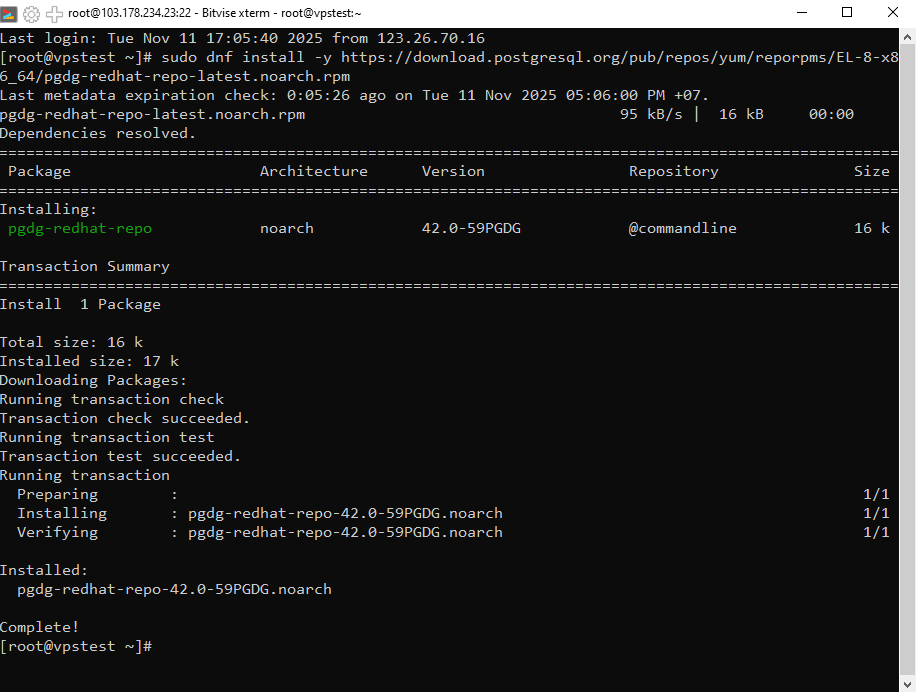Click the Version column header
This screenshot has height=692, width=916.
click(452, 170)
